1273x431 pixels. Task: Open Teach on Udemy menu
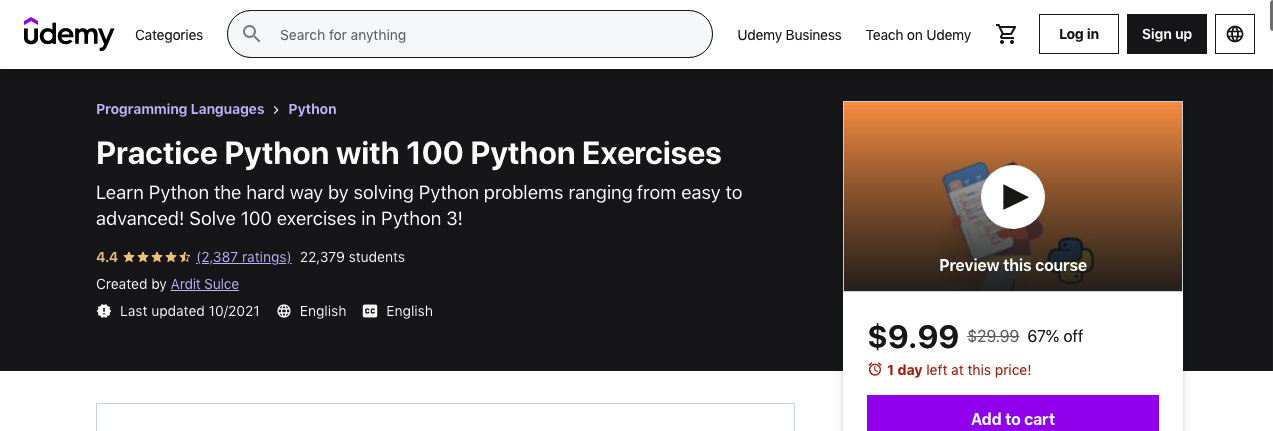pos(918,34)
